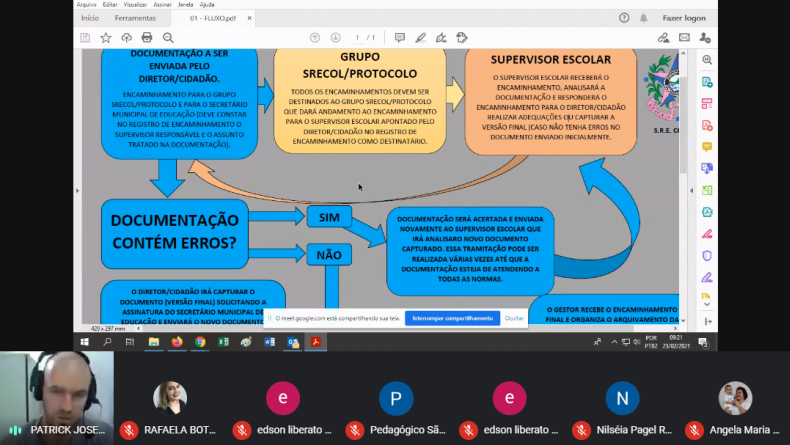This screenshot has width=790, height=445.
Task: Click the page number input field
Action: [359, 38]
